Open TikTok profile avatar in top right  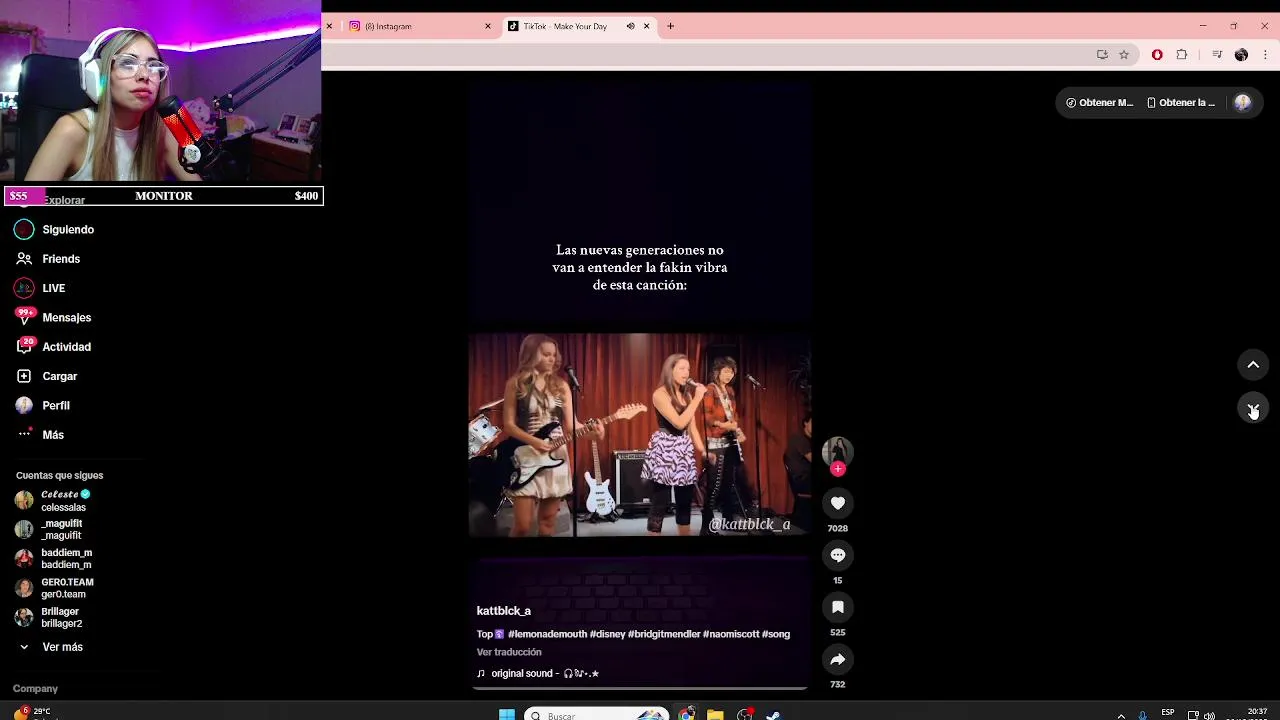coord(1243,103)
